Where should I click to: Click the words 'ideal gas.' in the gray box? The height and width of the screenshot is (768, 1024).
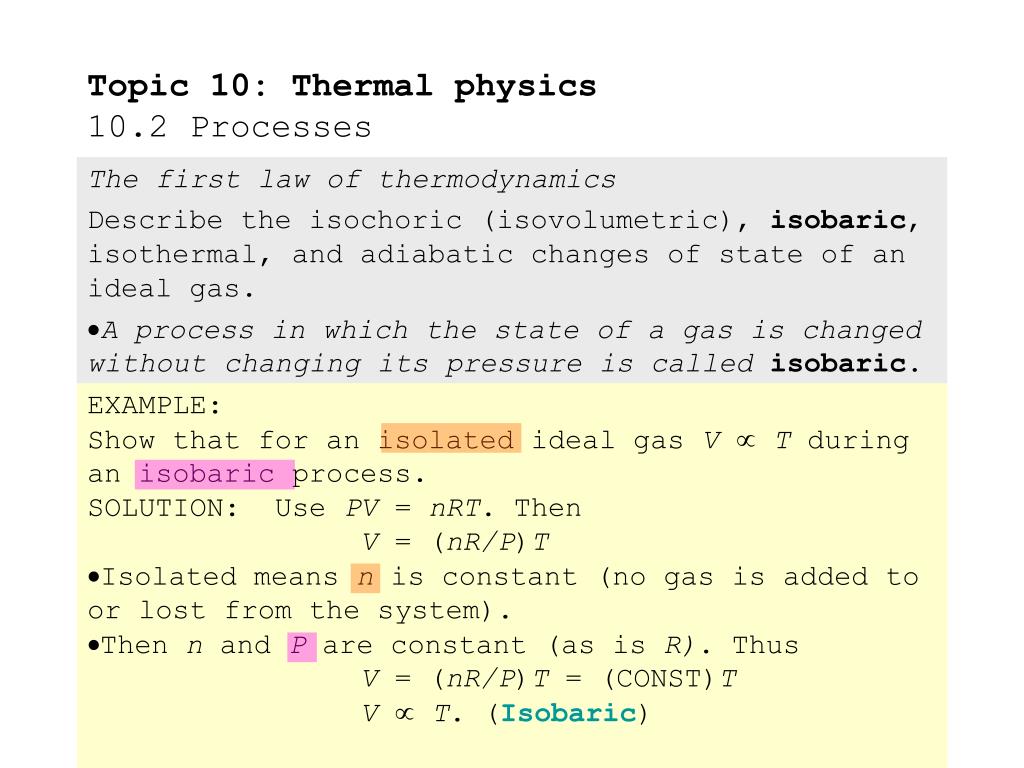(171, 289)
